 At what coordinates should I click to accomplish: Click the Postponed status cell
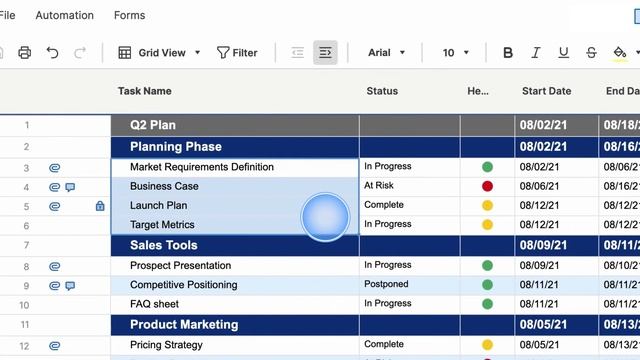pyautogui.click(x=410, y=285)
